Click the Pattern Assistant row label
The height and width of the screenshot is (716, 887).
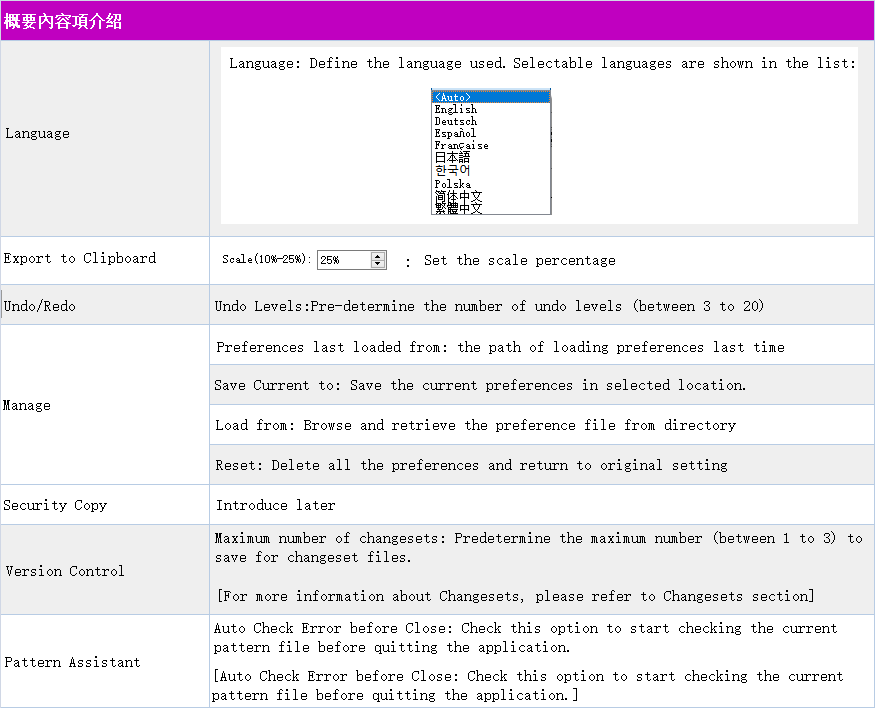tap(72, 662)
